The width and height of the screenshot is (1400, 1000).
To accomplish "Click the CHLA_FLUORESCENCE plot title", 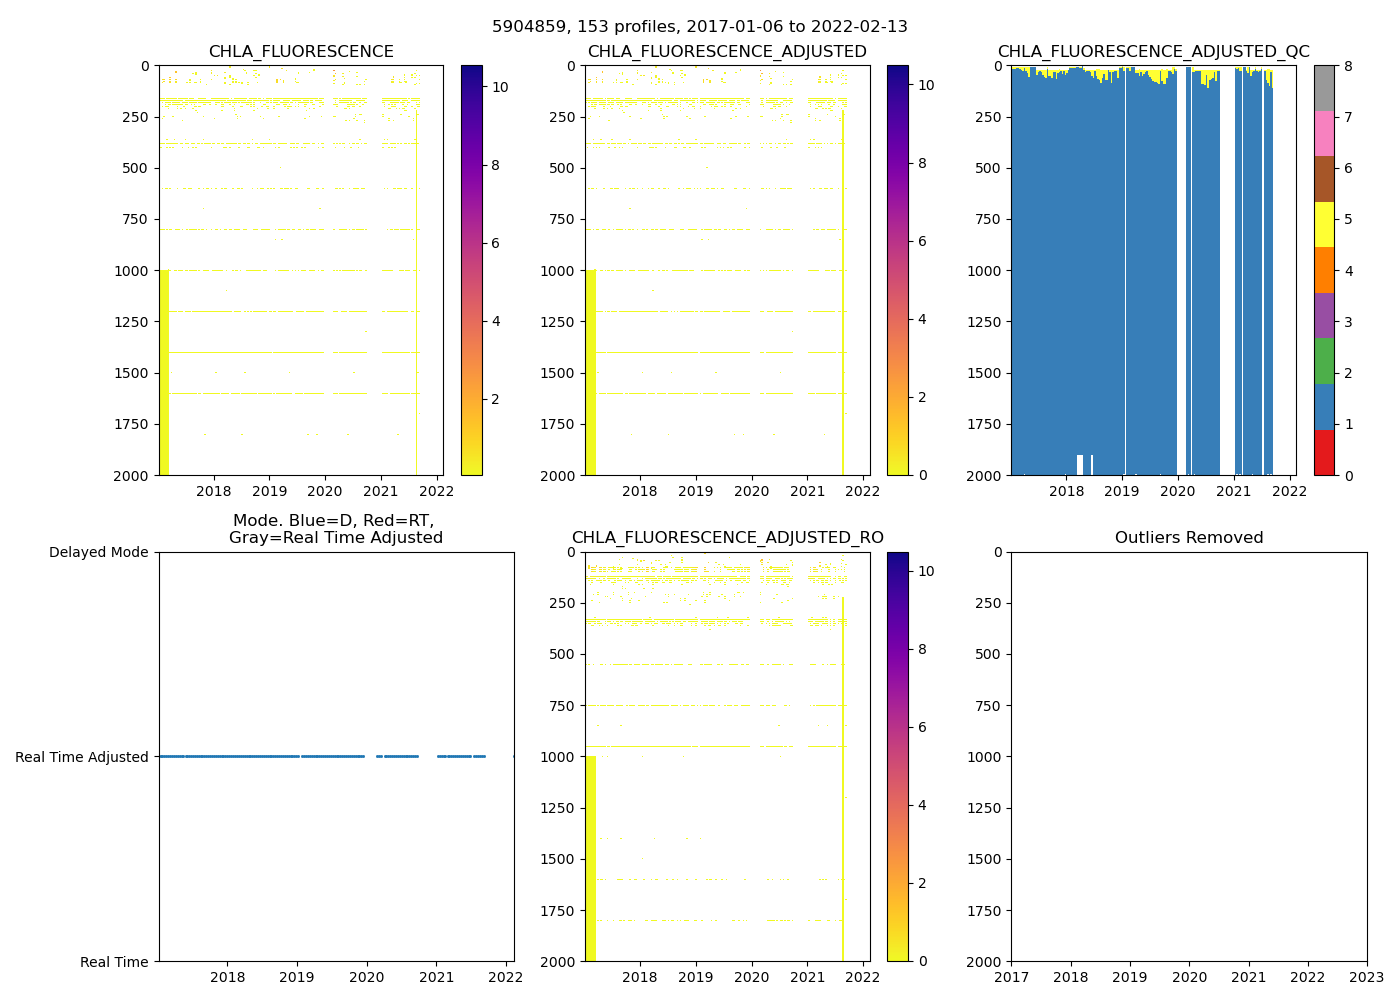I will click(301, 52).
